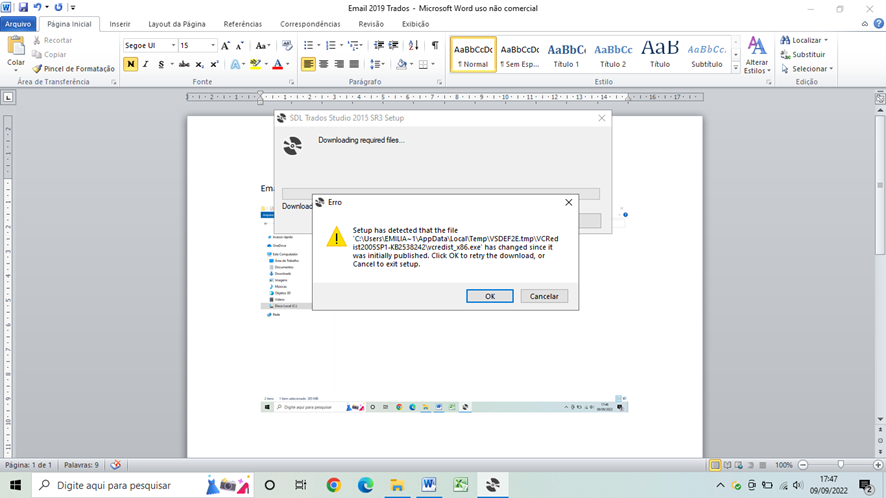The image size is (886, 498).
Task: Toggle italic formatting
Action: tap(146, 64)
